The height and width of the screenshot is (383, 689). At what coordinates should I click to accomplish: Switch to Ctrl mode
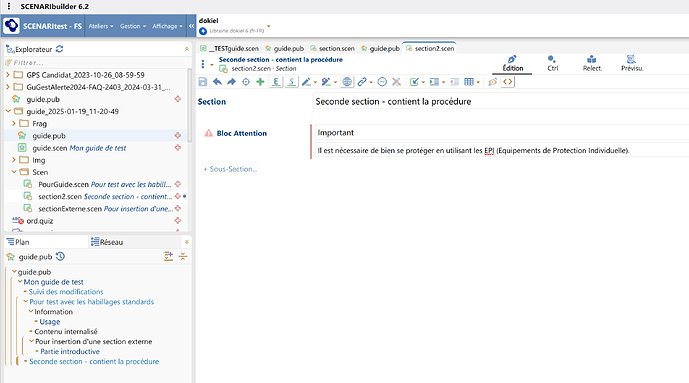point(552,64)
